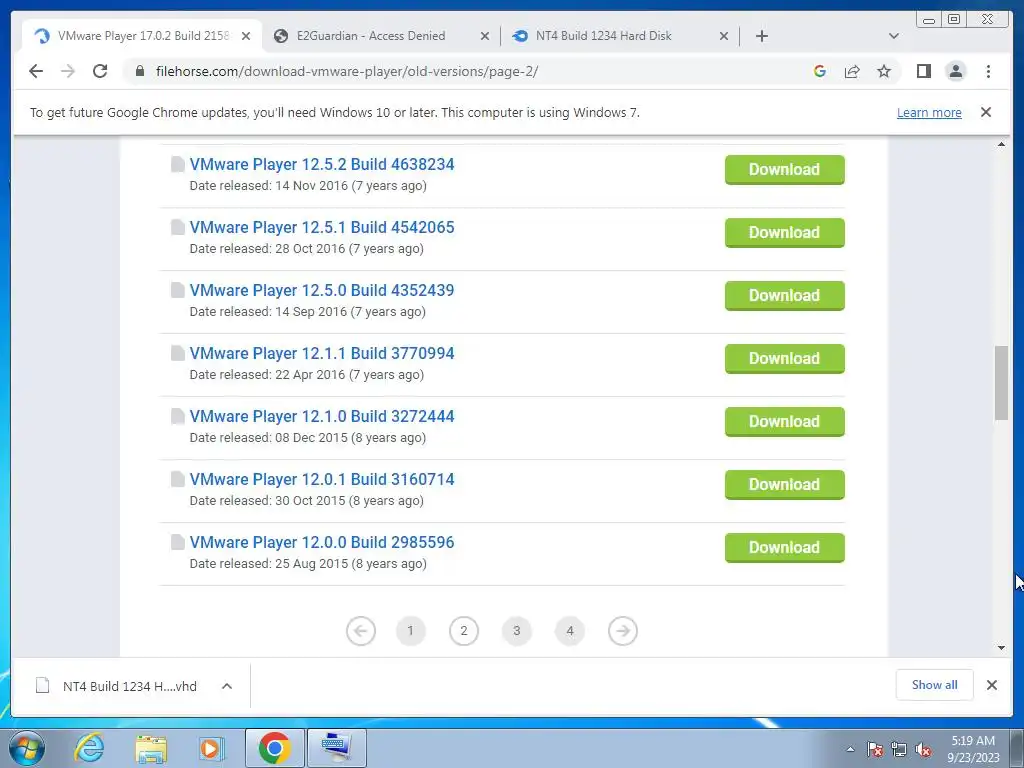Expand options for NT4 Build download
This screenshot has width=1024, height=768.
227,686
